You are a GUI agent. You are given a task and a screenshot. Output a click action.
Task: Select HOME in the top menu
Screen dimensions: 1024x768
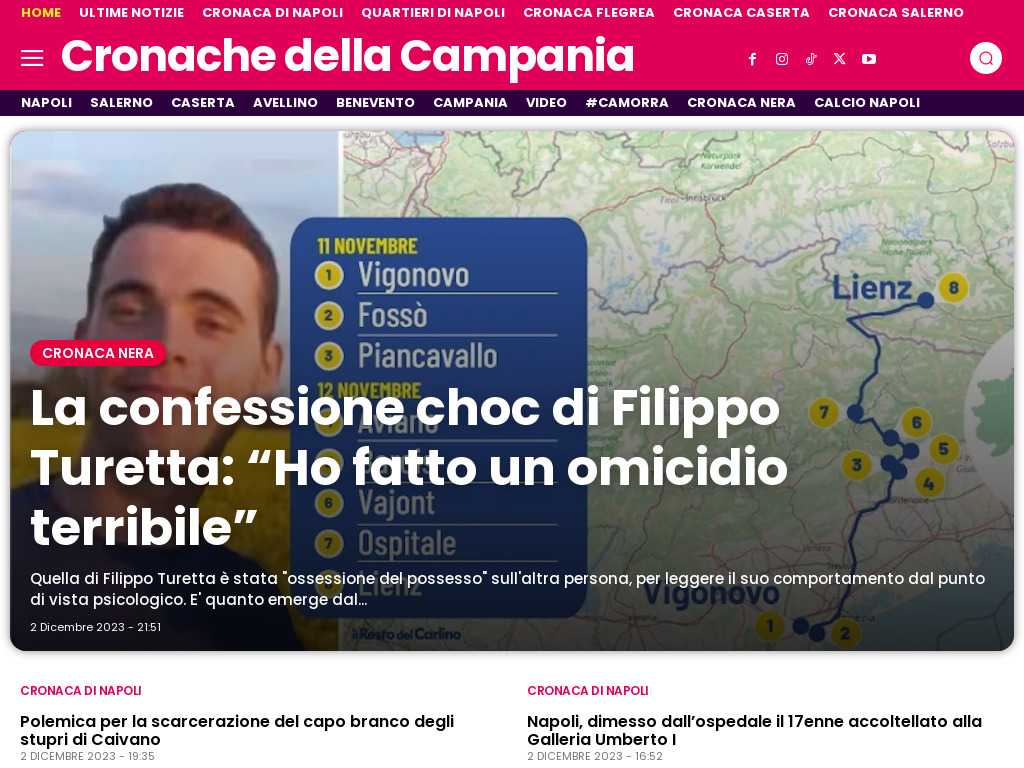[40, 12]
